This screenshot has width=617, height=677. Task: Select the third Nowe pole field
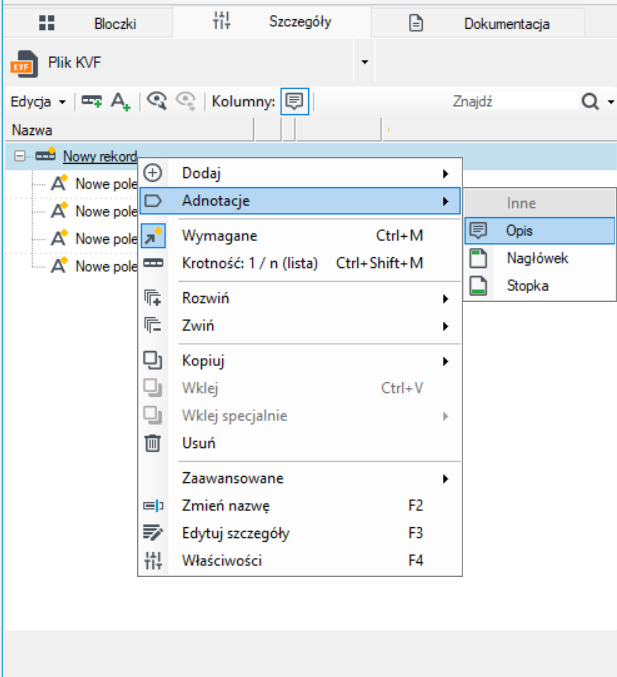pyautogui.click(x=106, y=239)
